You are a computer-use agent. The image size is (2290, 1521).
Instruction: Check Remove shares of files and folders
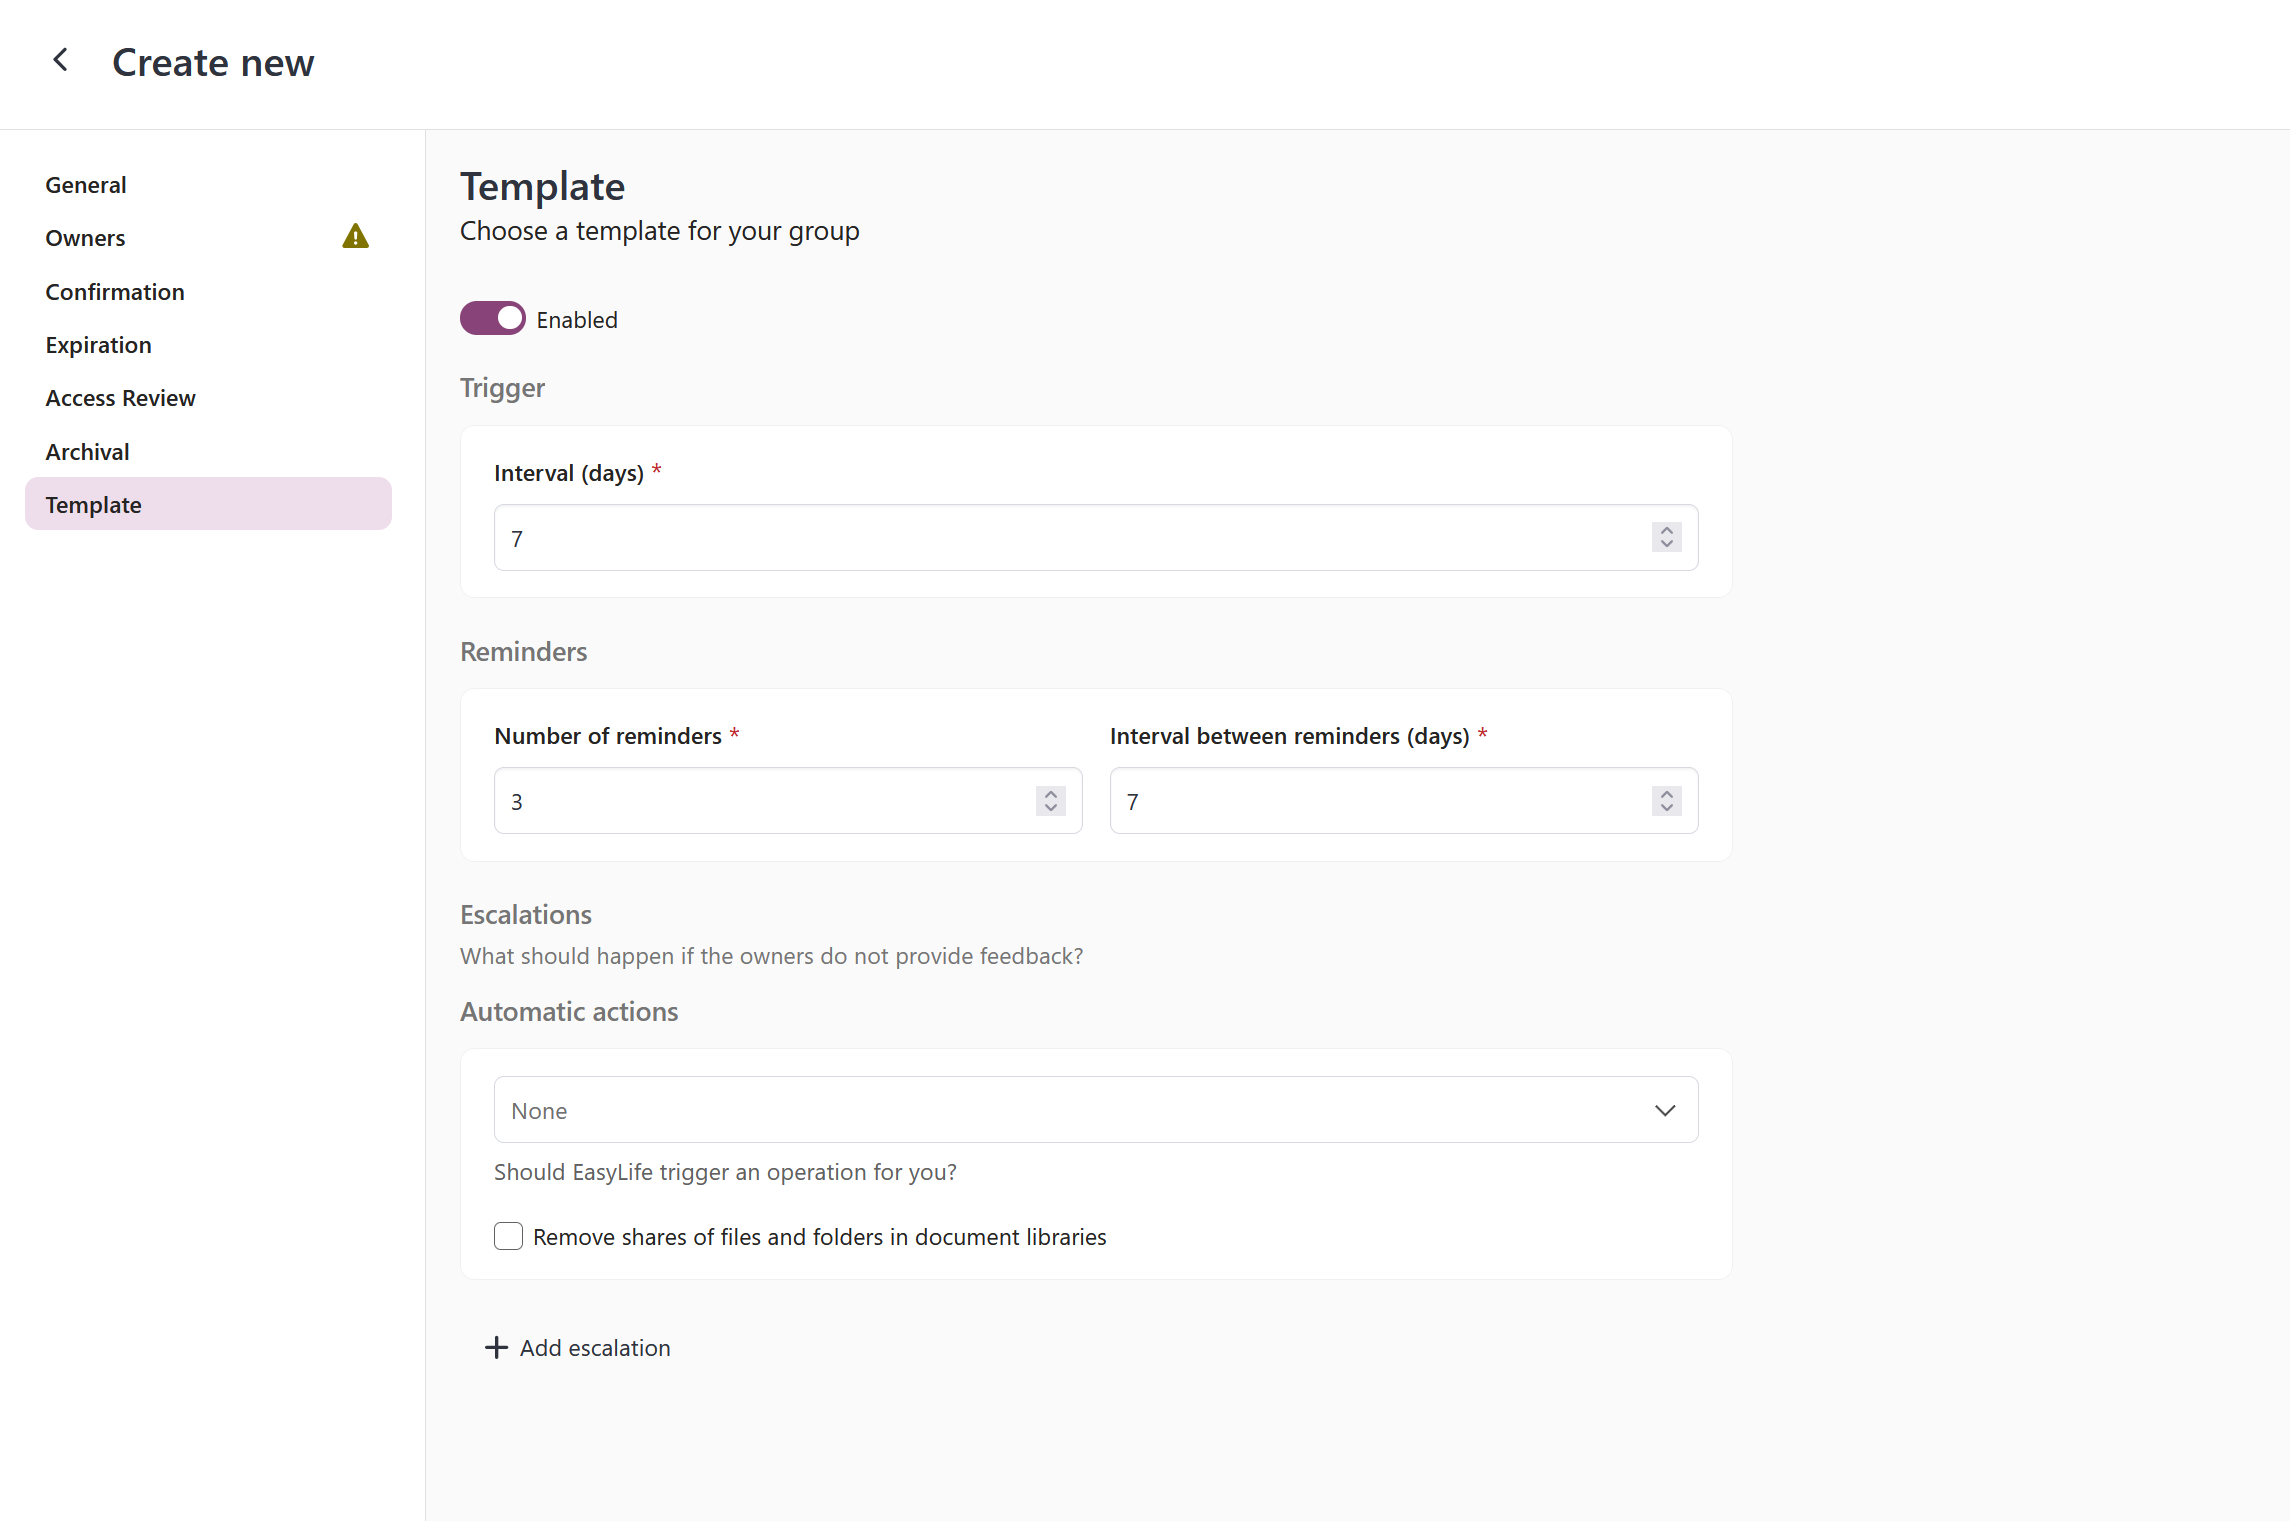pyautogui.click(x=508, y=1236)
